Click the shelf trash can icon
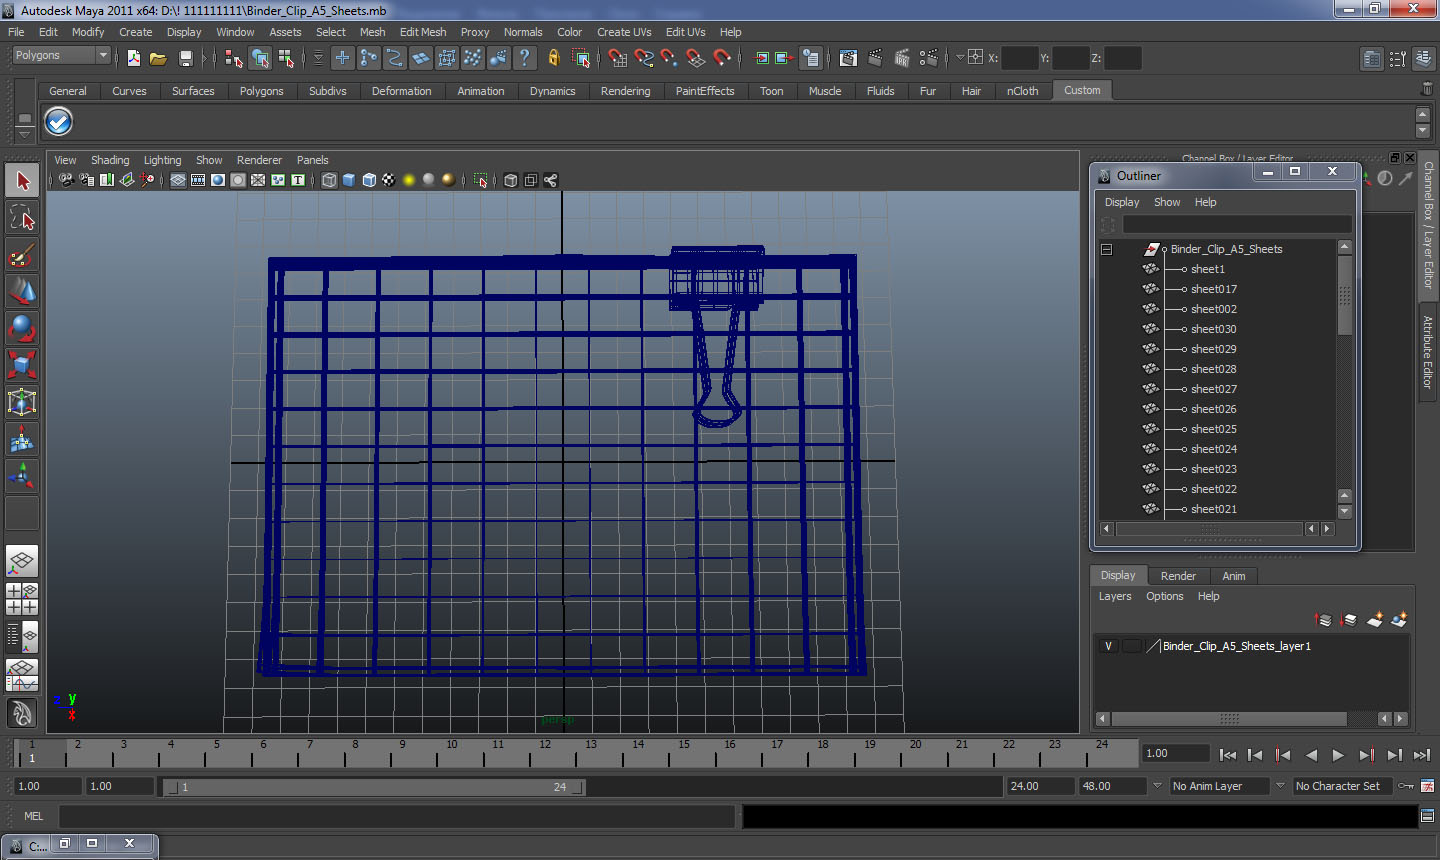The height and width of the screenshot is (860, 1440). (1426, 90)
